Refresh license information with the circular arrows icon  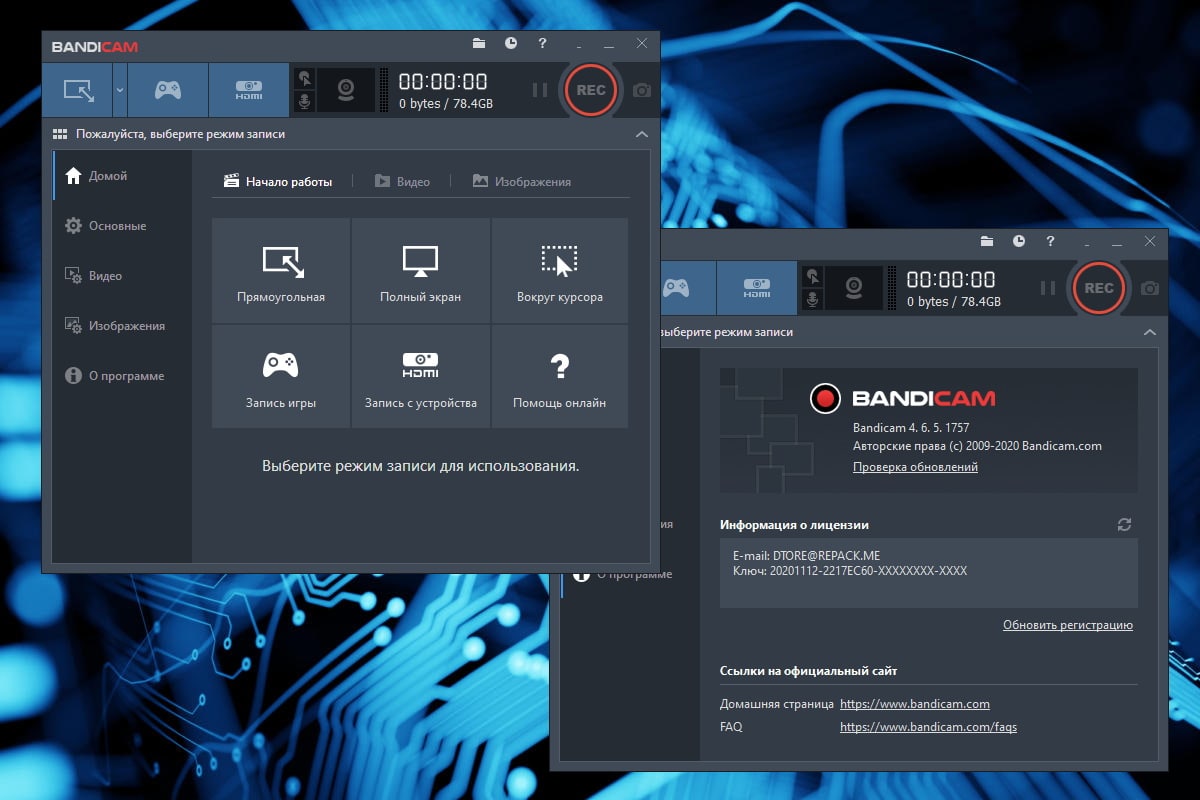point(1125,524)
